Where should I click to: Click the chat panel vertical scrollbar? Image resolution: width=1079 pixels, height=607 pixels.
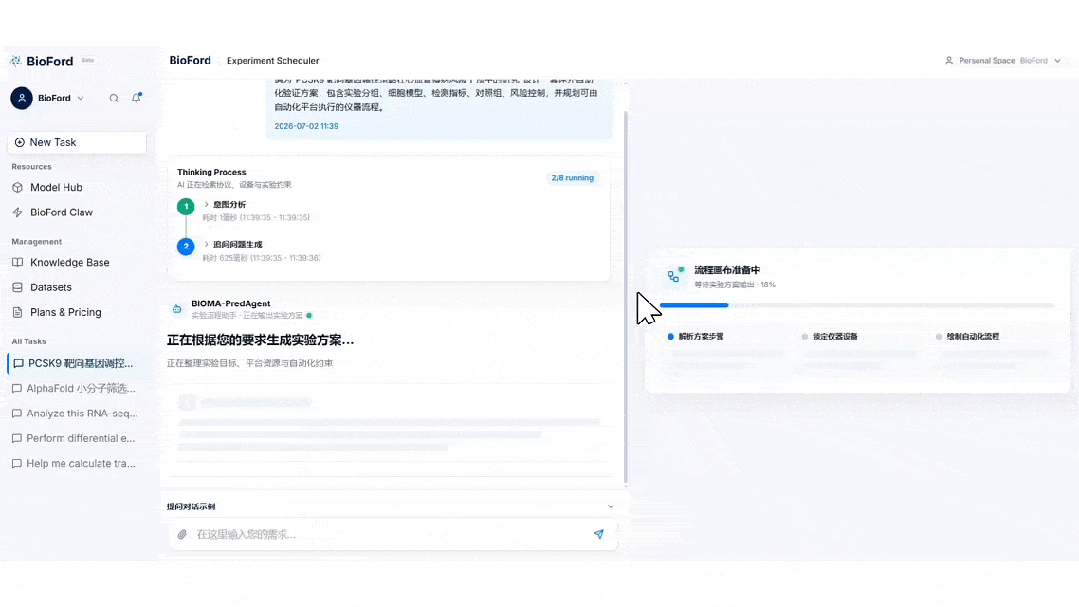pos(626,296)
